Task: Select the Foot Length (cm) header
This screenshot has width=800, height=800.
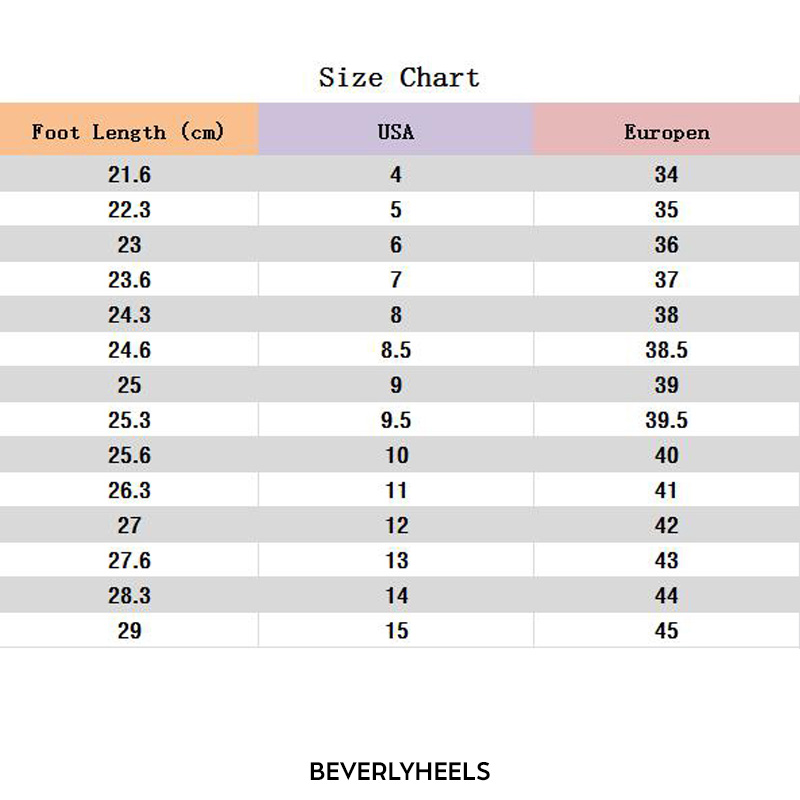Action: pyautogui.click(x=129, y=129)
